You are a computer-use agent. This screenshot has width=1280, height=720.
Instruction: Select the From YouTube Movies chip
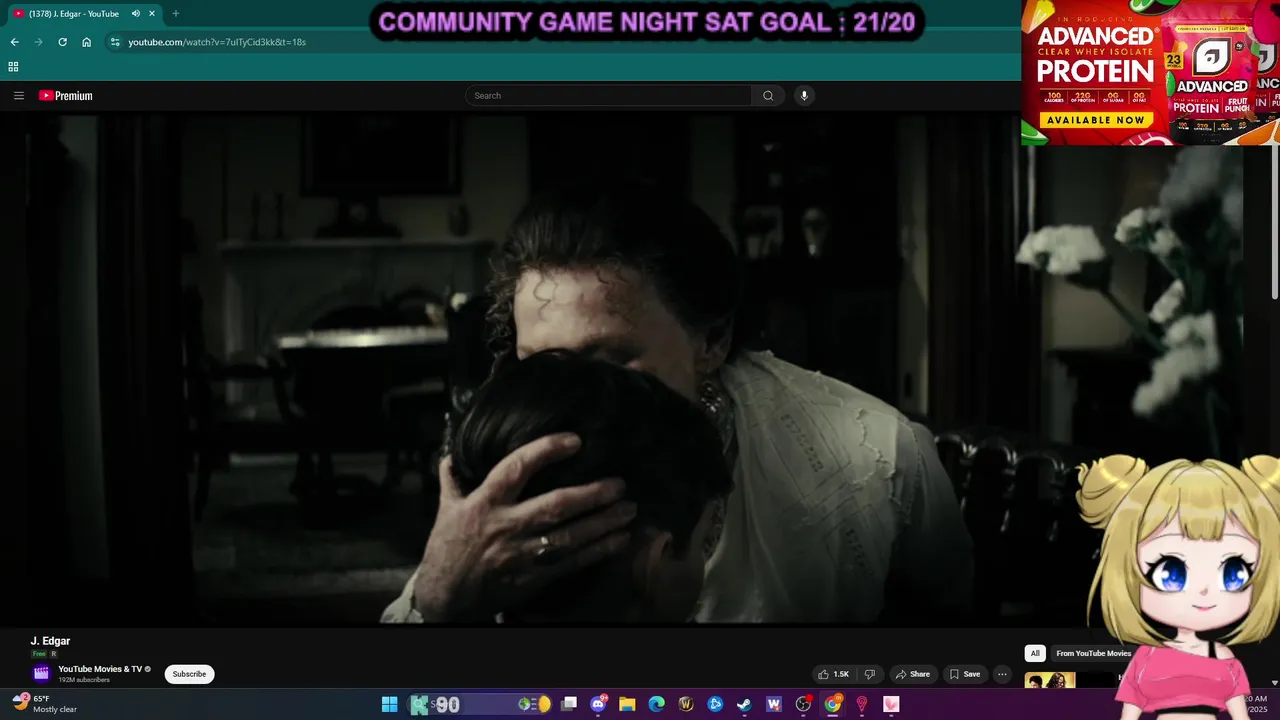pyautogui.click(x=1093, y=653)
